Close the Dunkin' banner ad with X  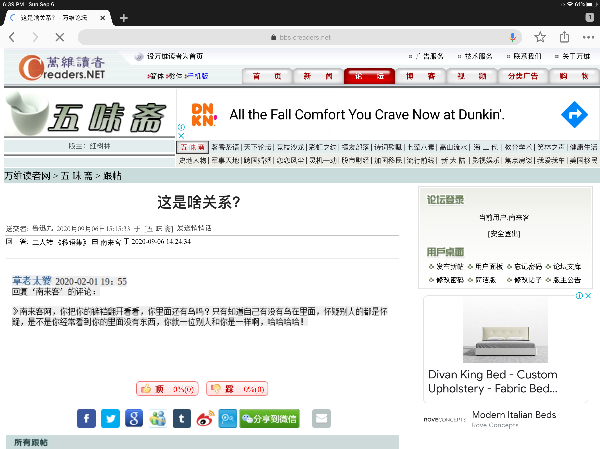pos(181,135)
